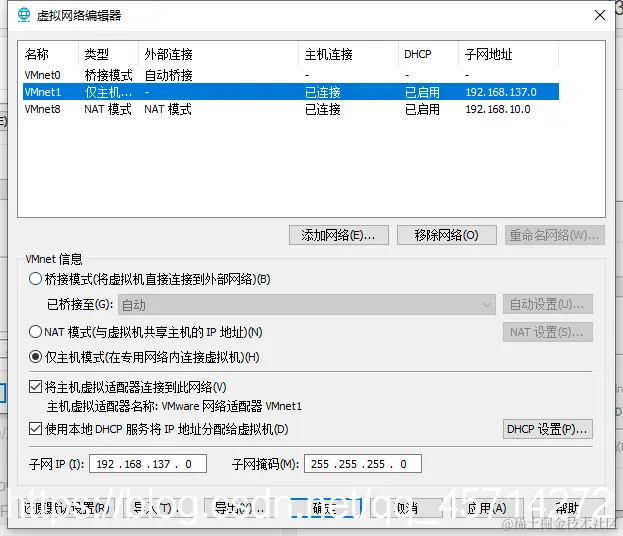Click 重命名网络(W)... button

[x=555, y=235]
